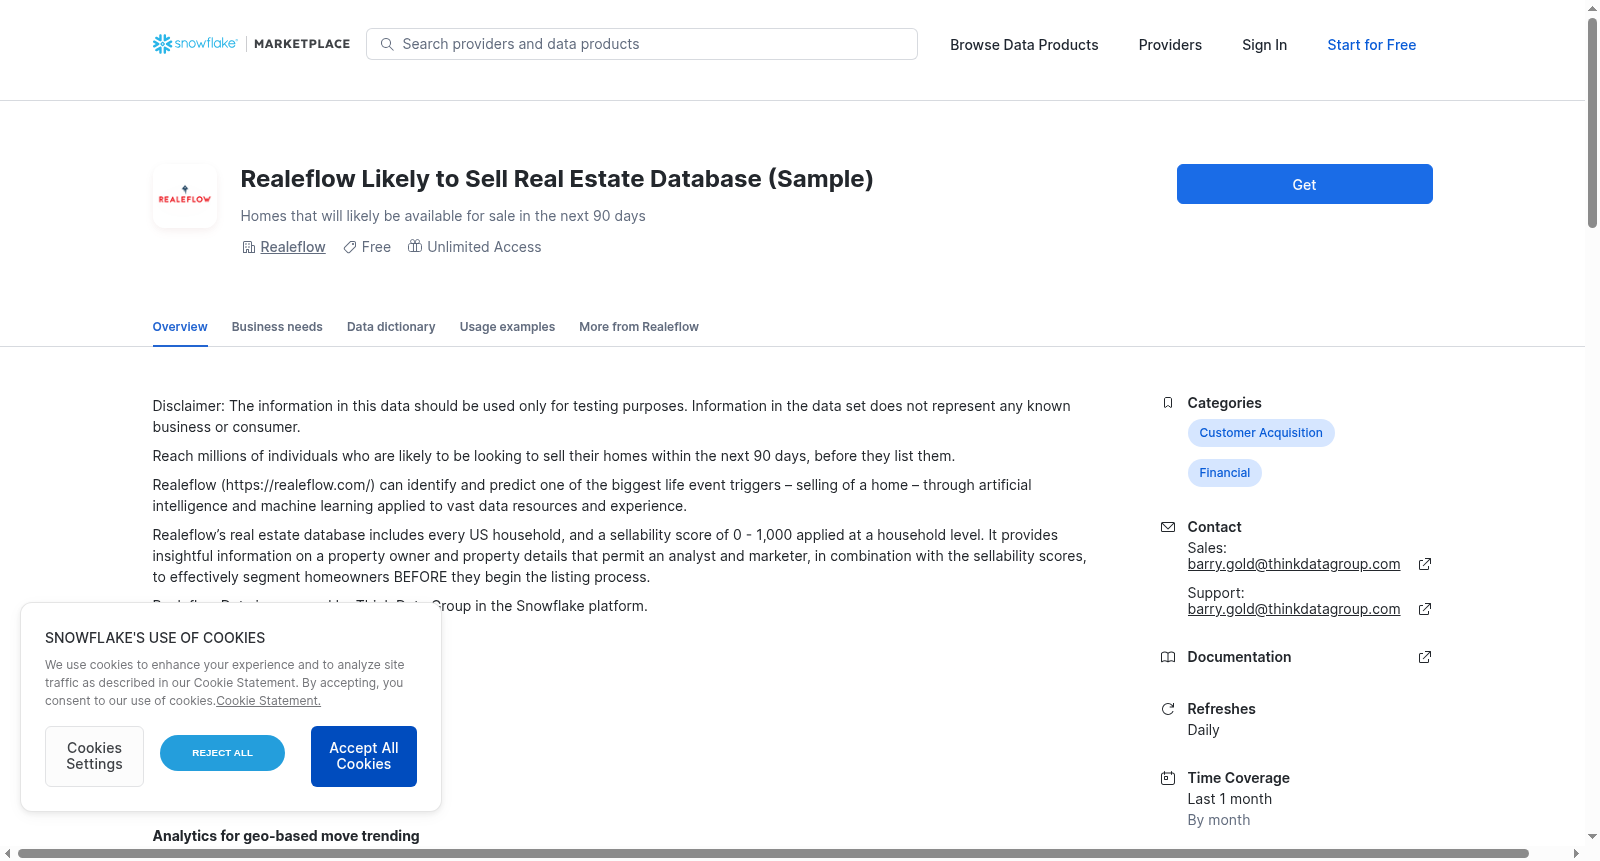Click the Snowflake logo
Viewport: 1600px width, 861px height.
tap(195, 44)
